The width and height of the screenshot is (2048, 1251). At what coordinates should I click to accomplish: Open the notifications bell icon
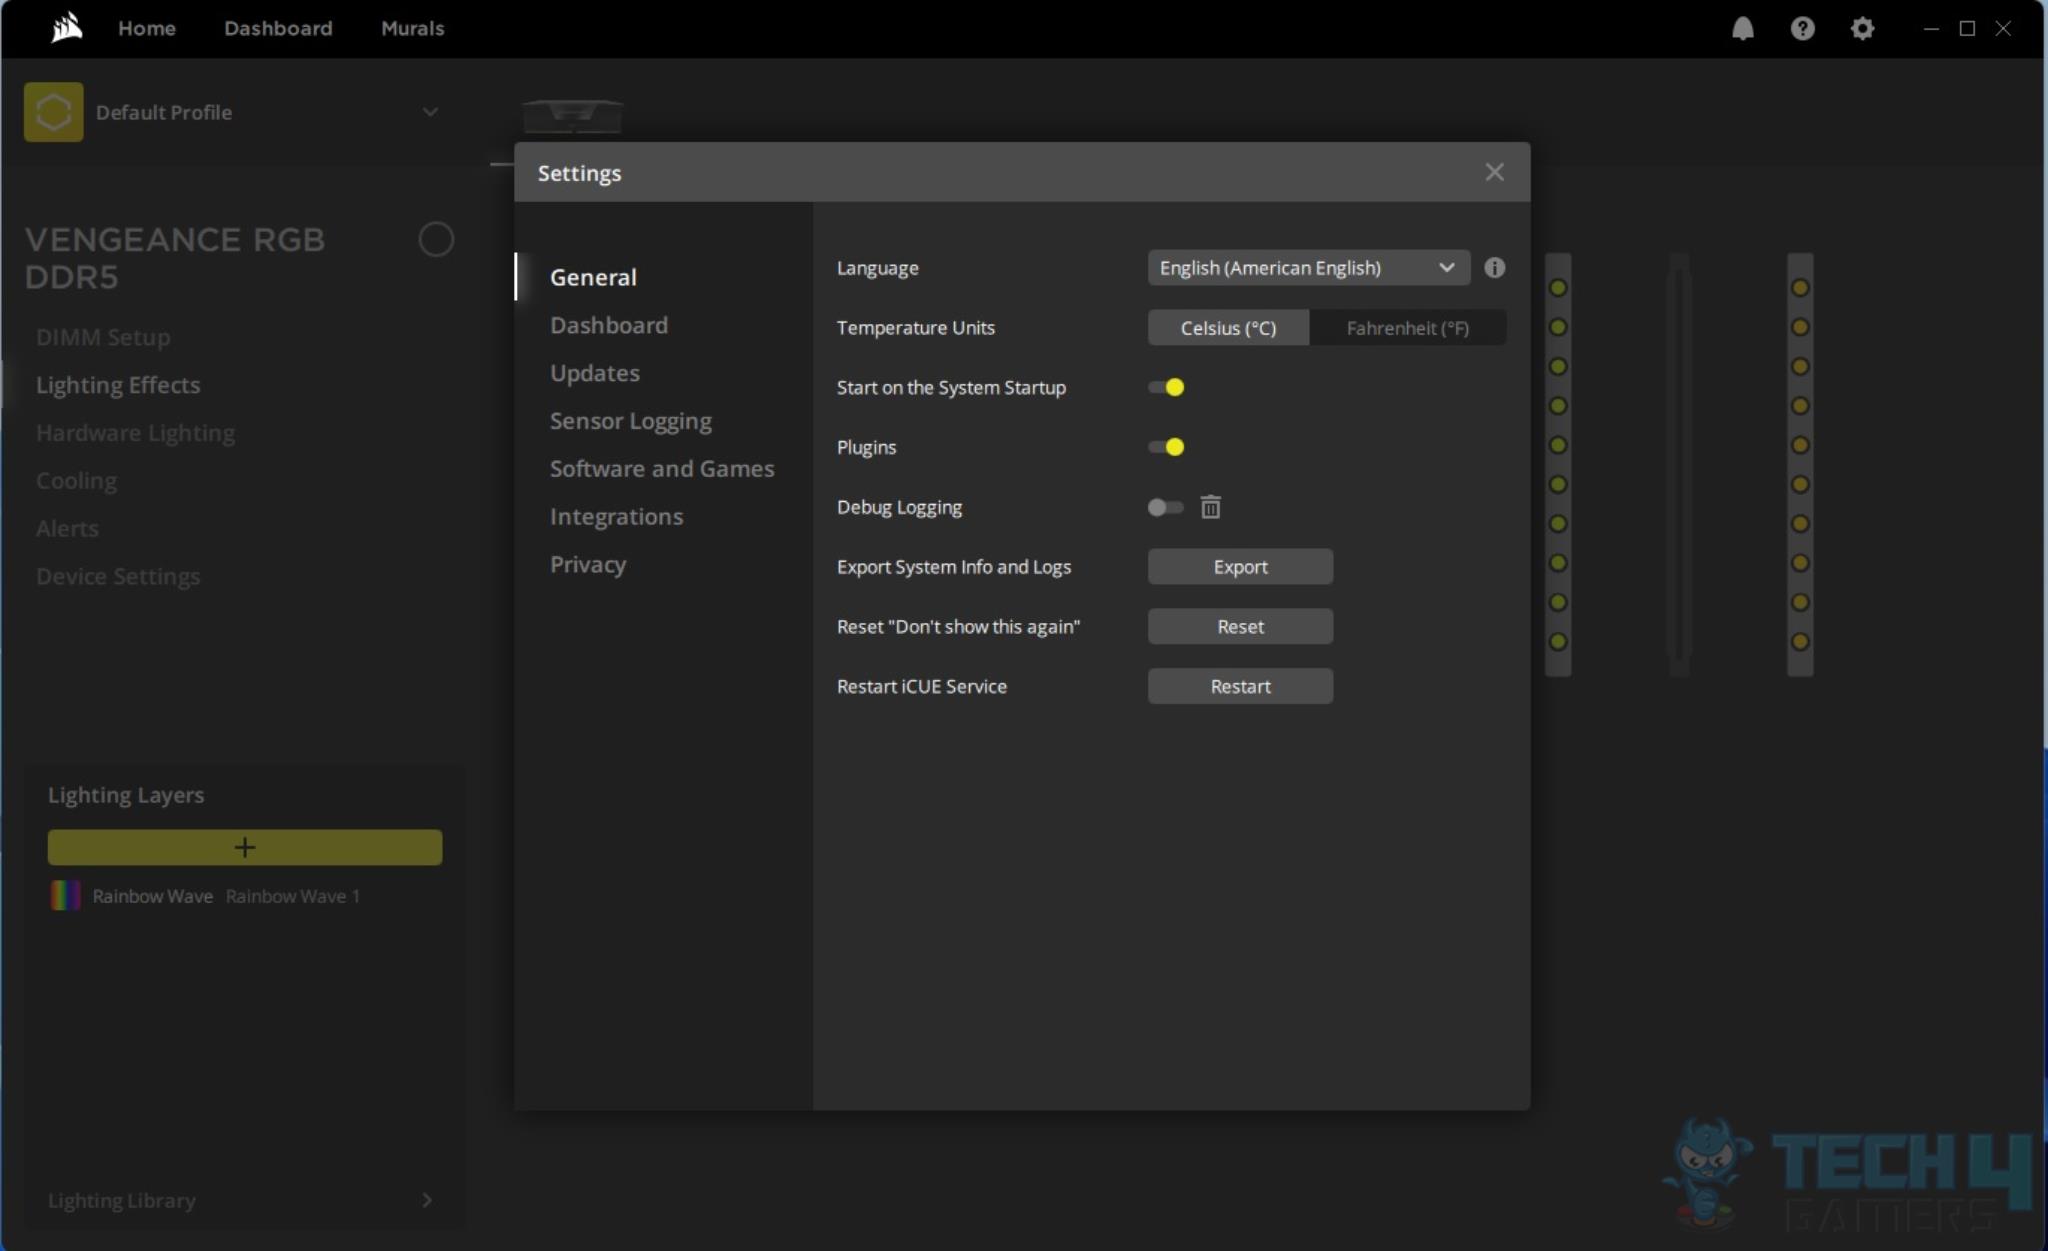click(1742, 28)
